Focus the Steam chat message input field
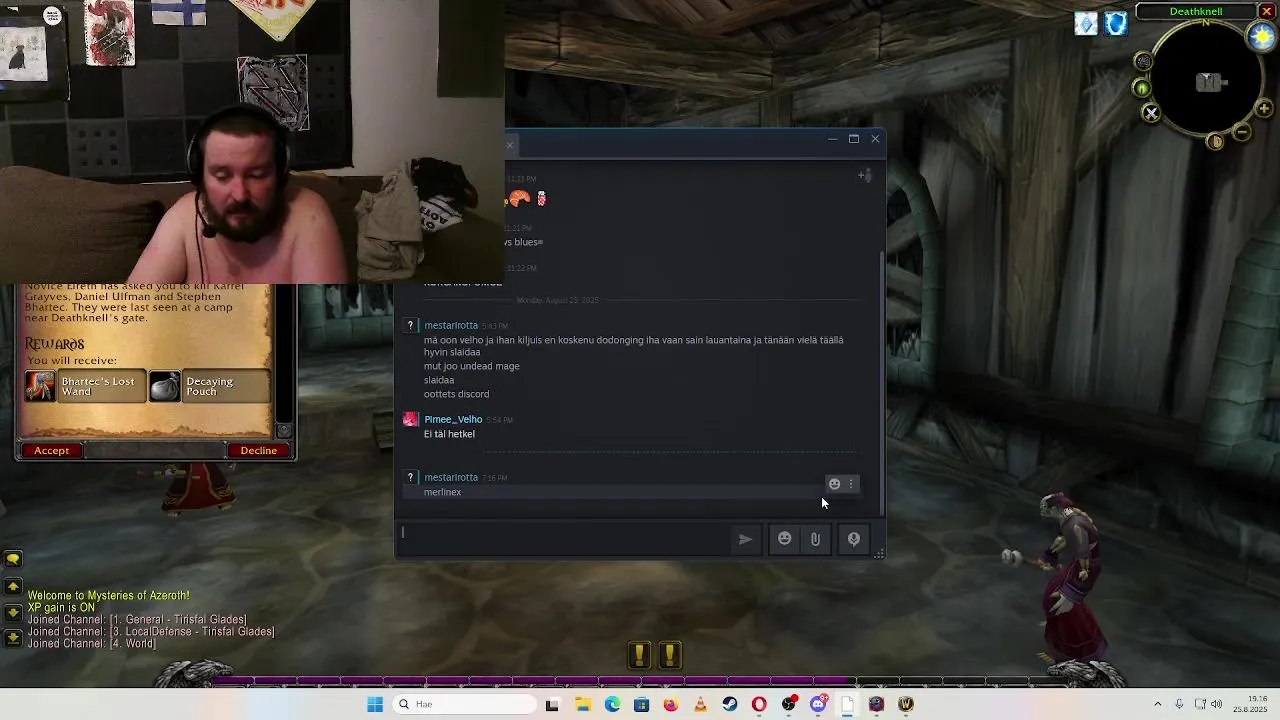The image size is (1280, 720). click(x=565, y=538)
